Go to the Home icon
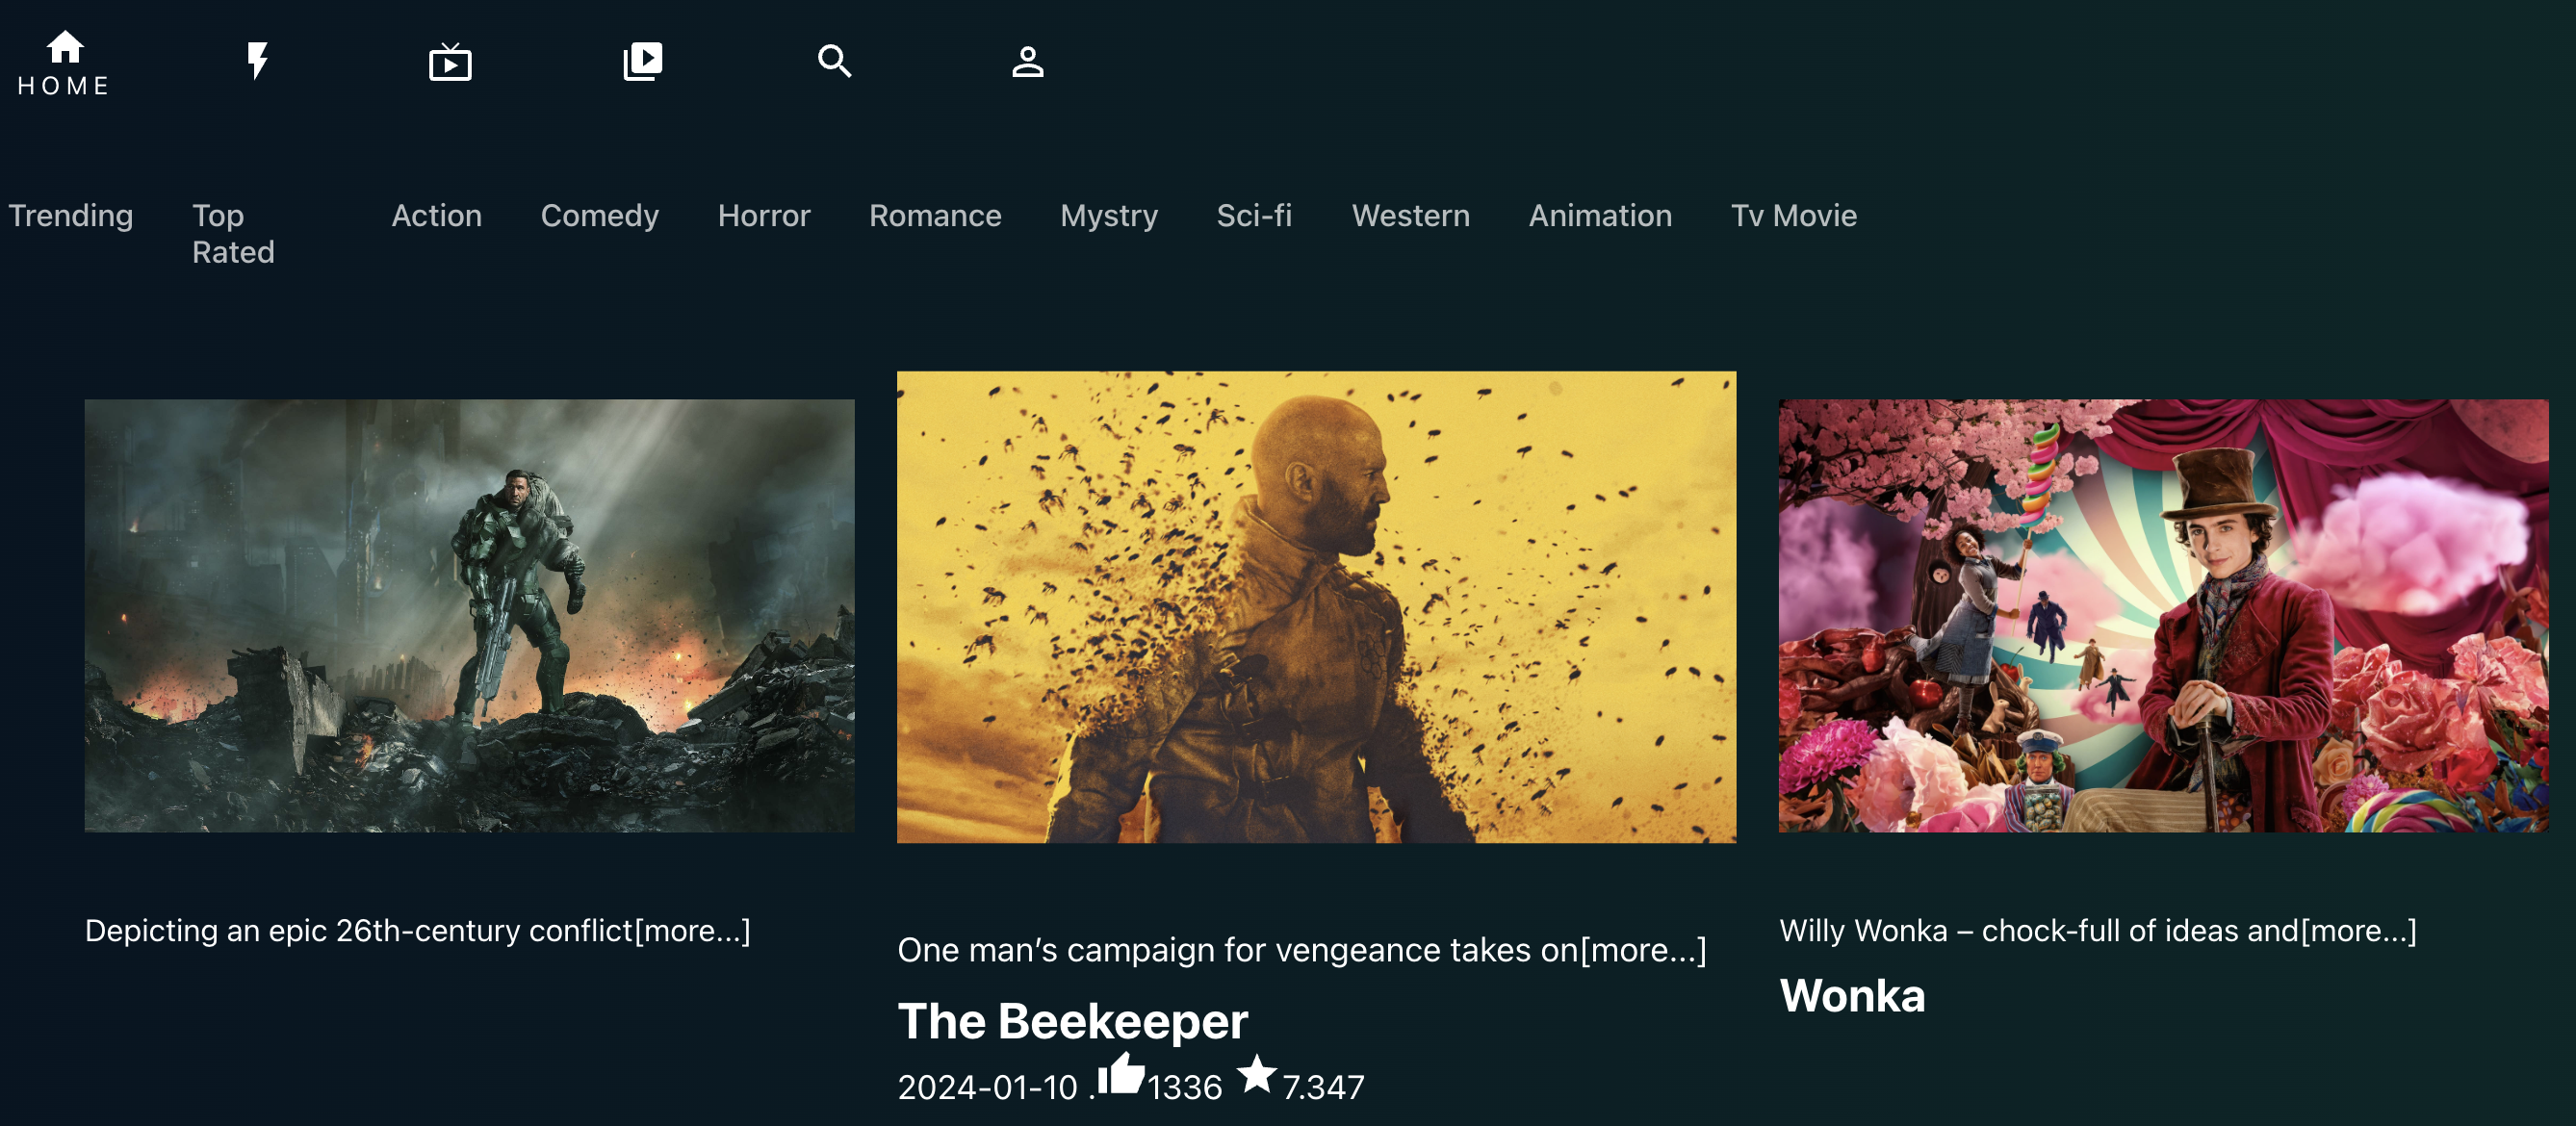Screen dimensions: 2576x1126 point(65,47)
